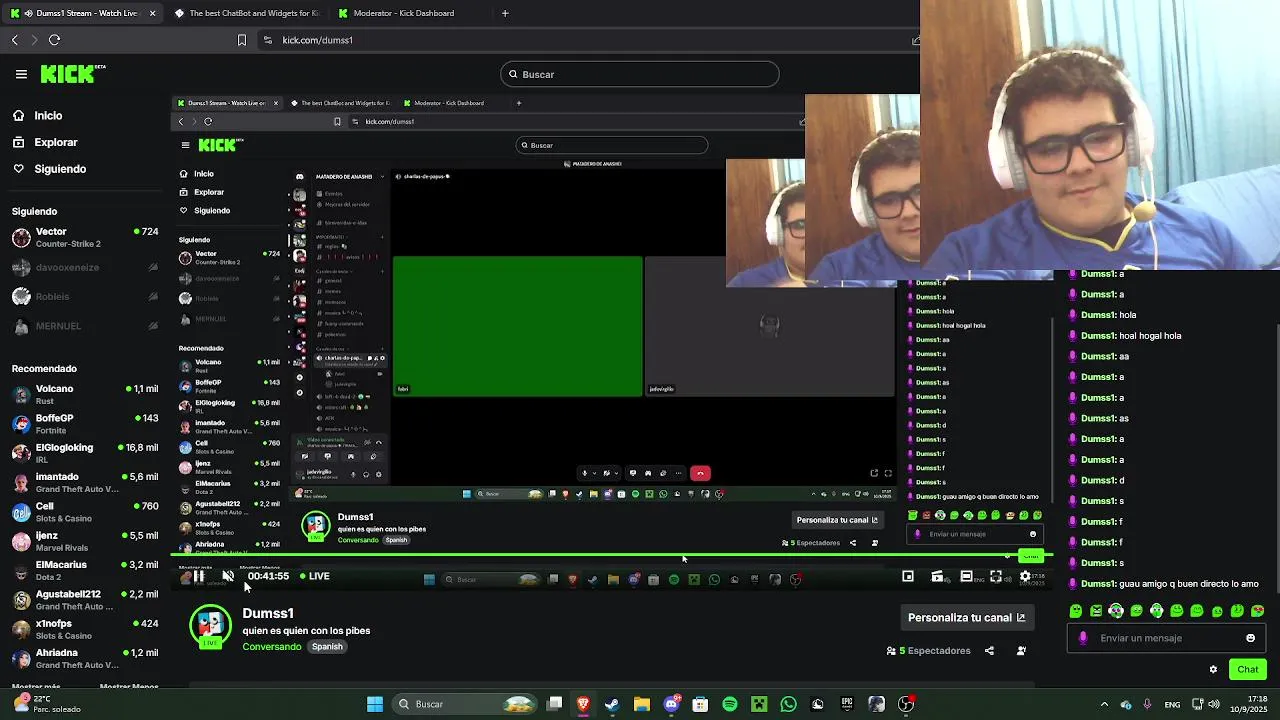Click the Spanish language tag
Image resolution: width=1280 pixels, height=720 pixels.
point(327,647)
